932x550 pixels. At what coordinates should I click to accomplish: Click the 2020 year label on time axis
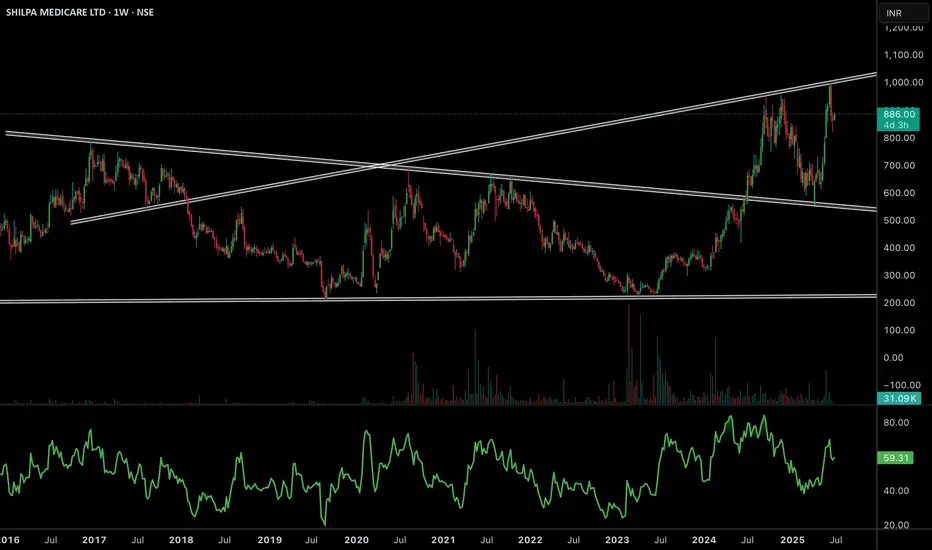(x=357, y=540)
